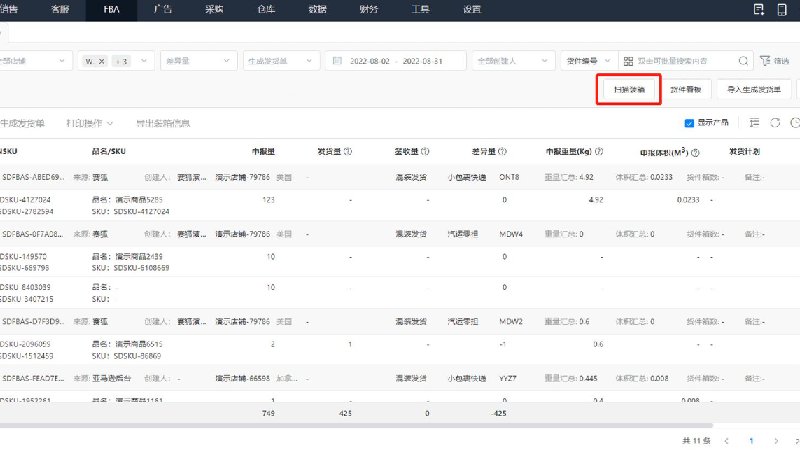Select page 1 in the pagination
This screenshot has width=800, height=450.
click(751, 441)
